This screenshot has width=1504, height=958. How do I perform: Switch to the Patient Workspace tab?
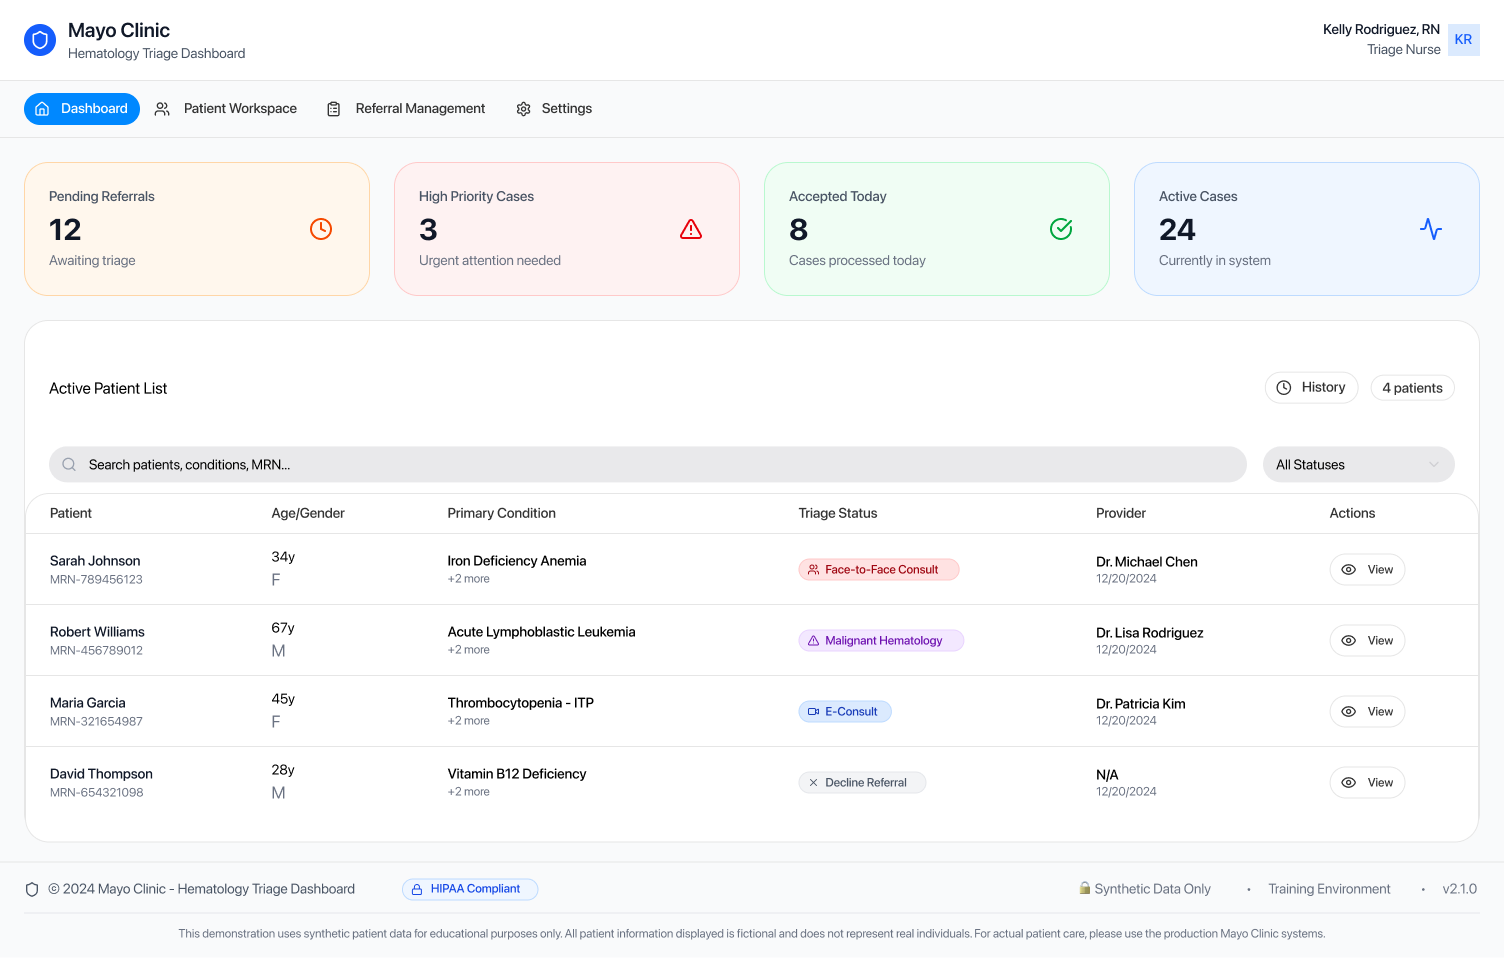[226, 109]
